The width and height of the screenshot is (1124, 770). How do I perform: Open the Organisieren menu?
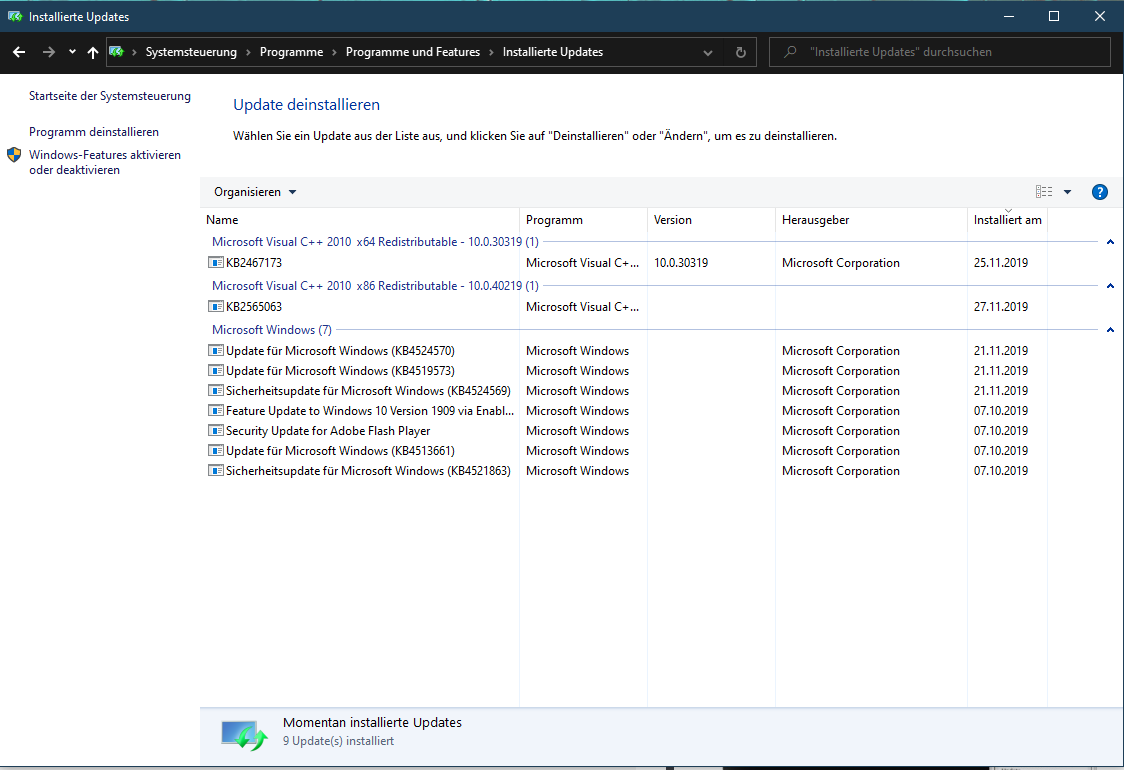[x=255, y=192]
